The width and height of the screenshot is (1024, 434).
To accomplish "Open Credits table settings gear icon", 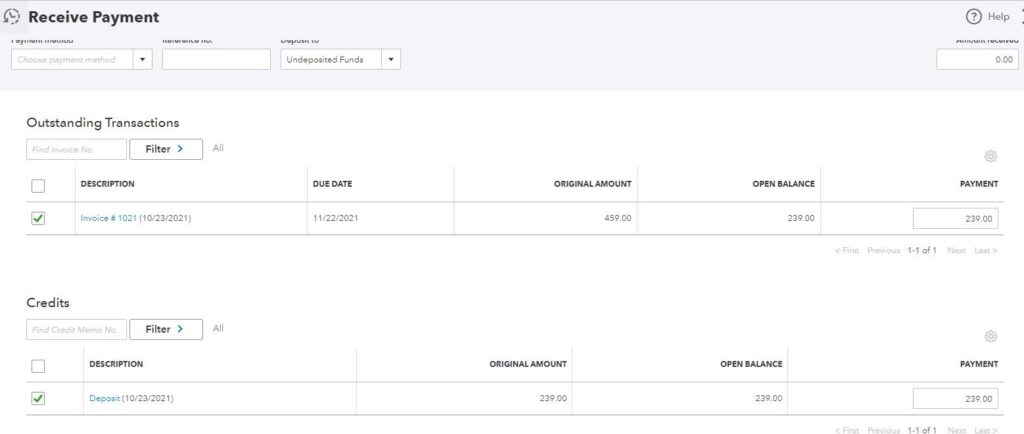I will click(x=990, y=336).
